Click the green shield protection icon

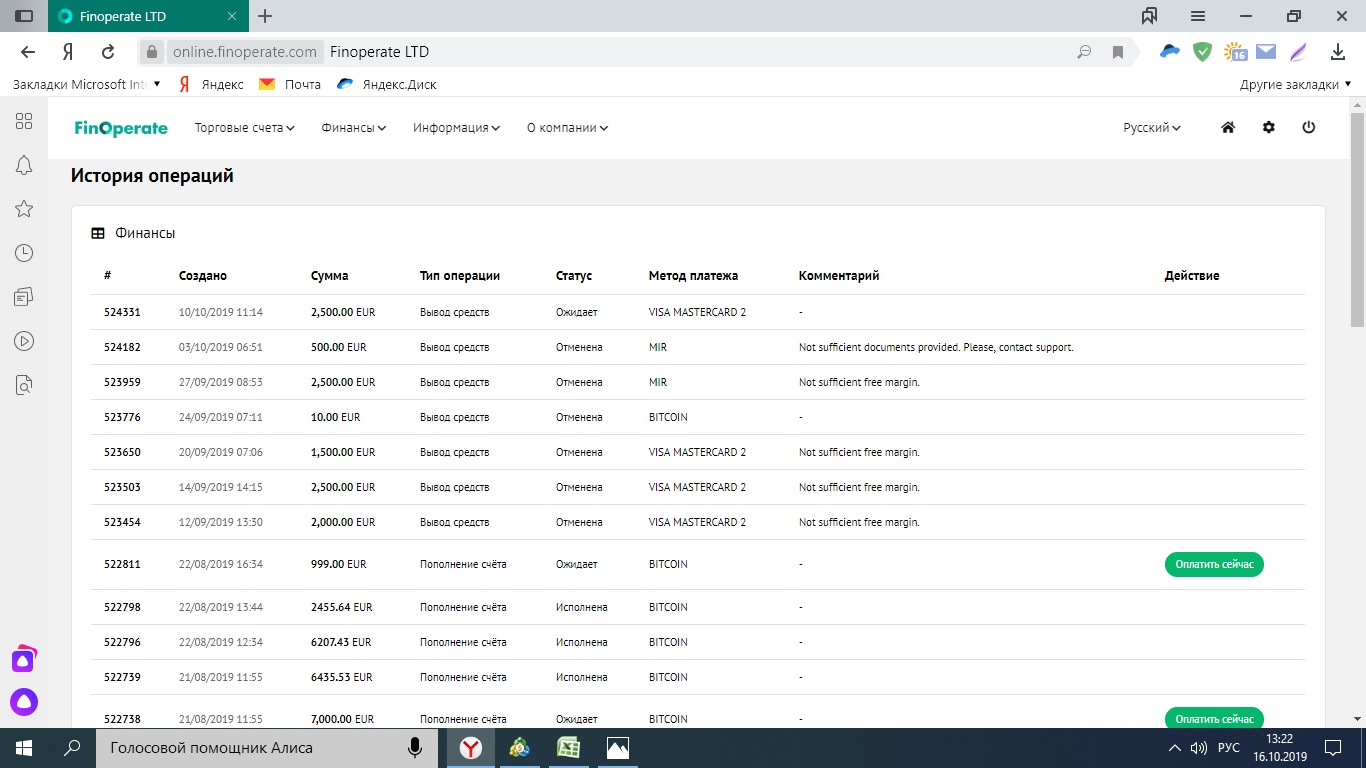coord(1203,52)
